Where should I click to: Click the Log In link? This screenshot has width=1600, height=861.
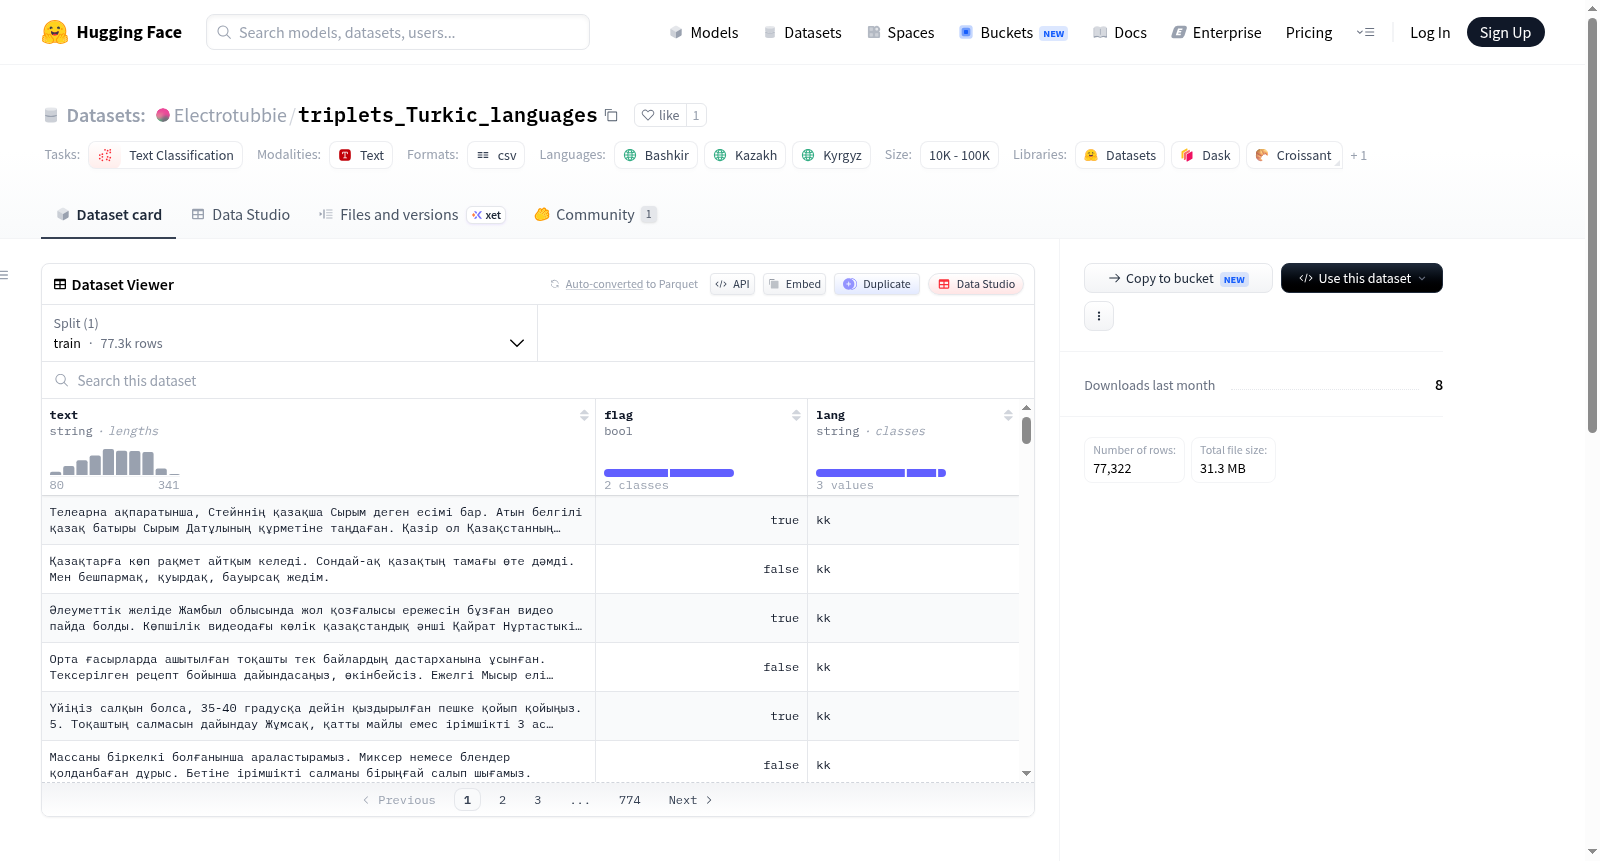[1430, 32]
